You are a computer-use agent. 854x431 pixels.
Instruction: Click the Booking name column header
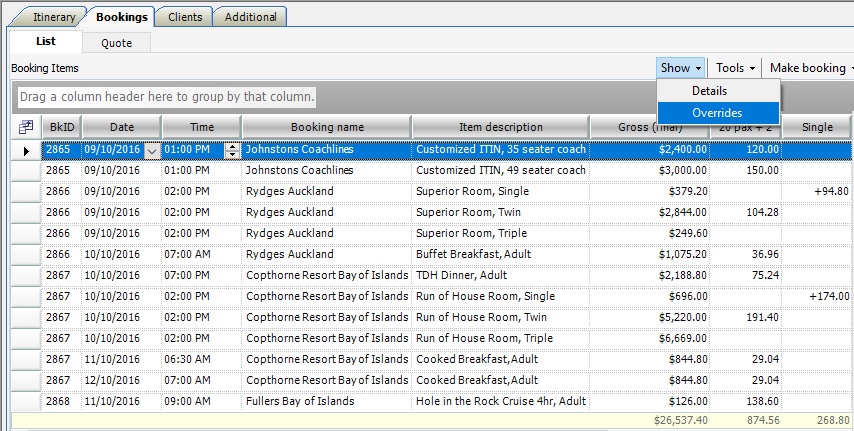tap(327, 127)
